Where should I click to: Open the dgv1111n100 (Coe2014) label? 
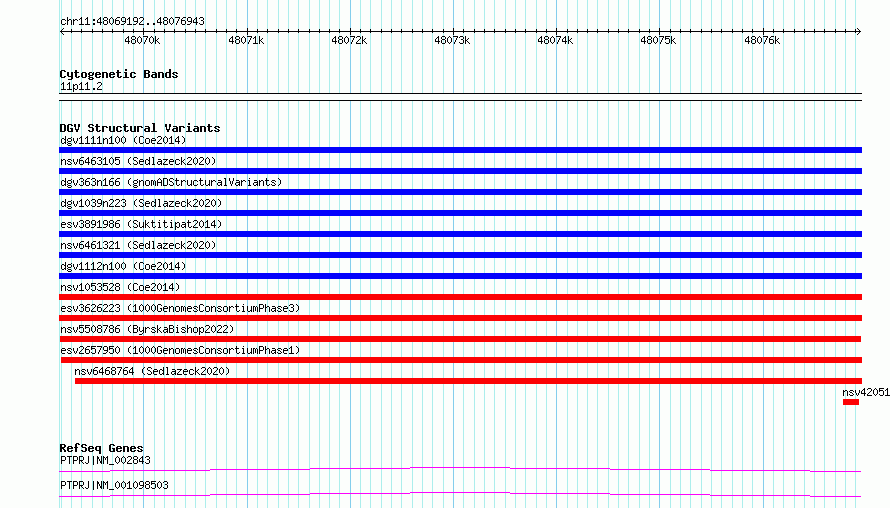(123, 140)
